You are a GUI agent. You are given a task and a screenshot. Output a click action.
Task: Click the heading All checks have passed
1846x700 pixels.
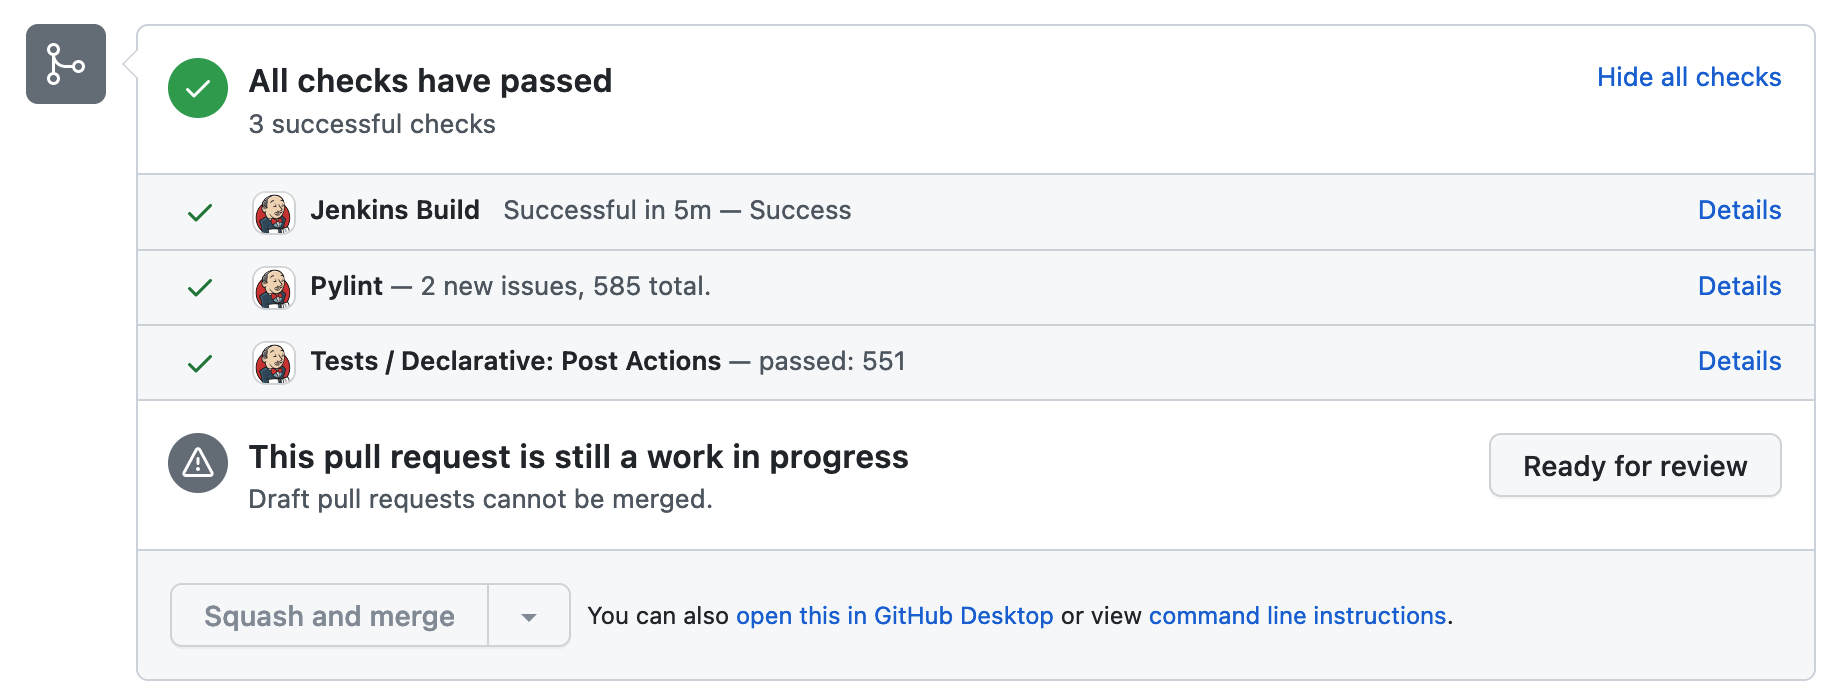[x=430, y=81]
